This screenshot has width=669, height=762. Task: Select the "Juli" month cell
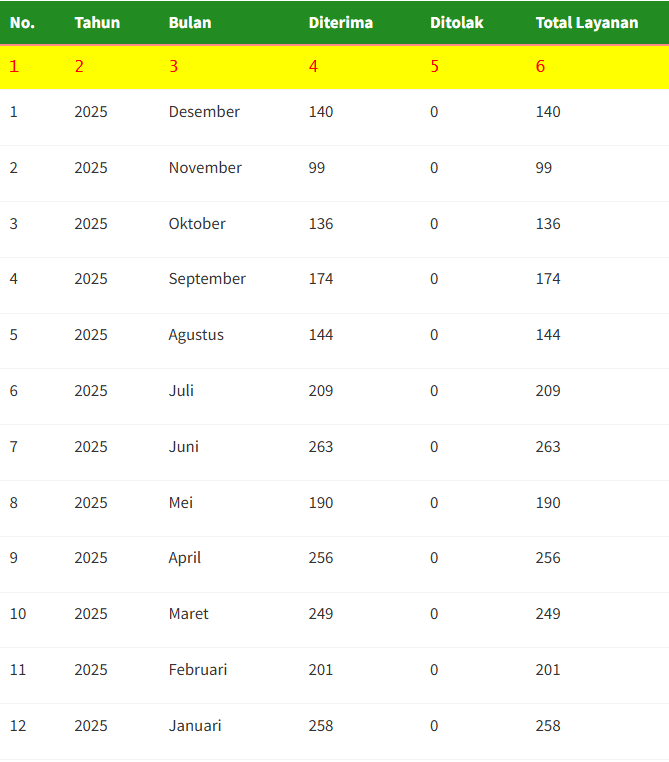pos(181,391)
